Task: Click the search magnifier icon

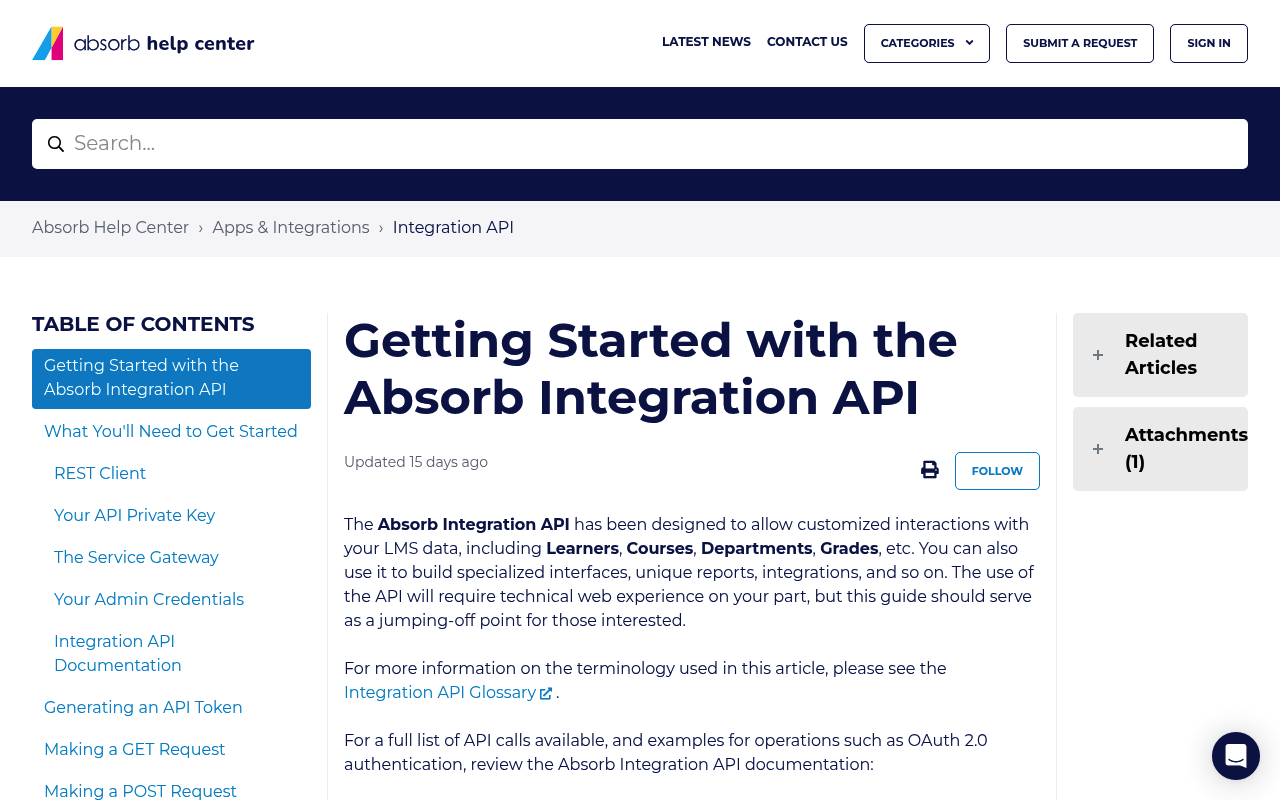Action: pyautogui.click(x=56, y=144)
